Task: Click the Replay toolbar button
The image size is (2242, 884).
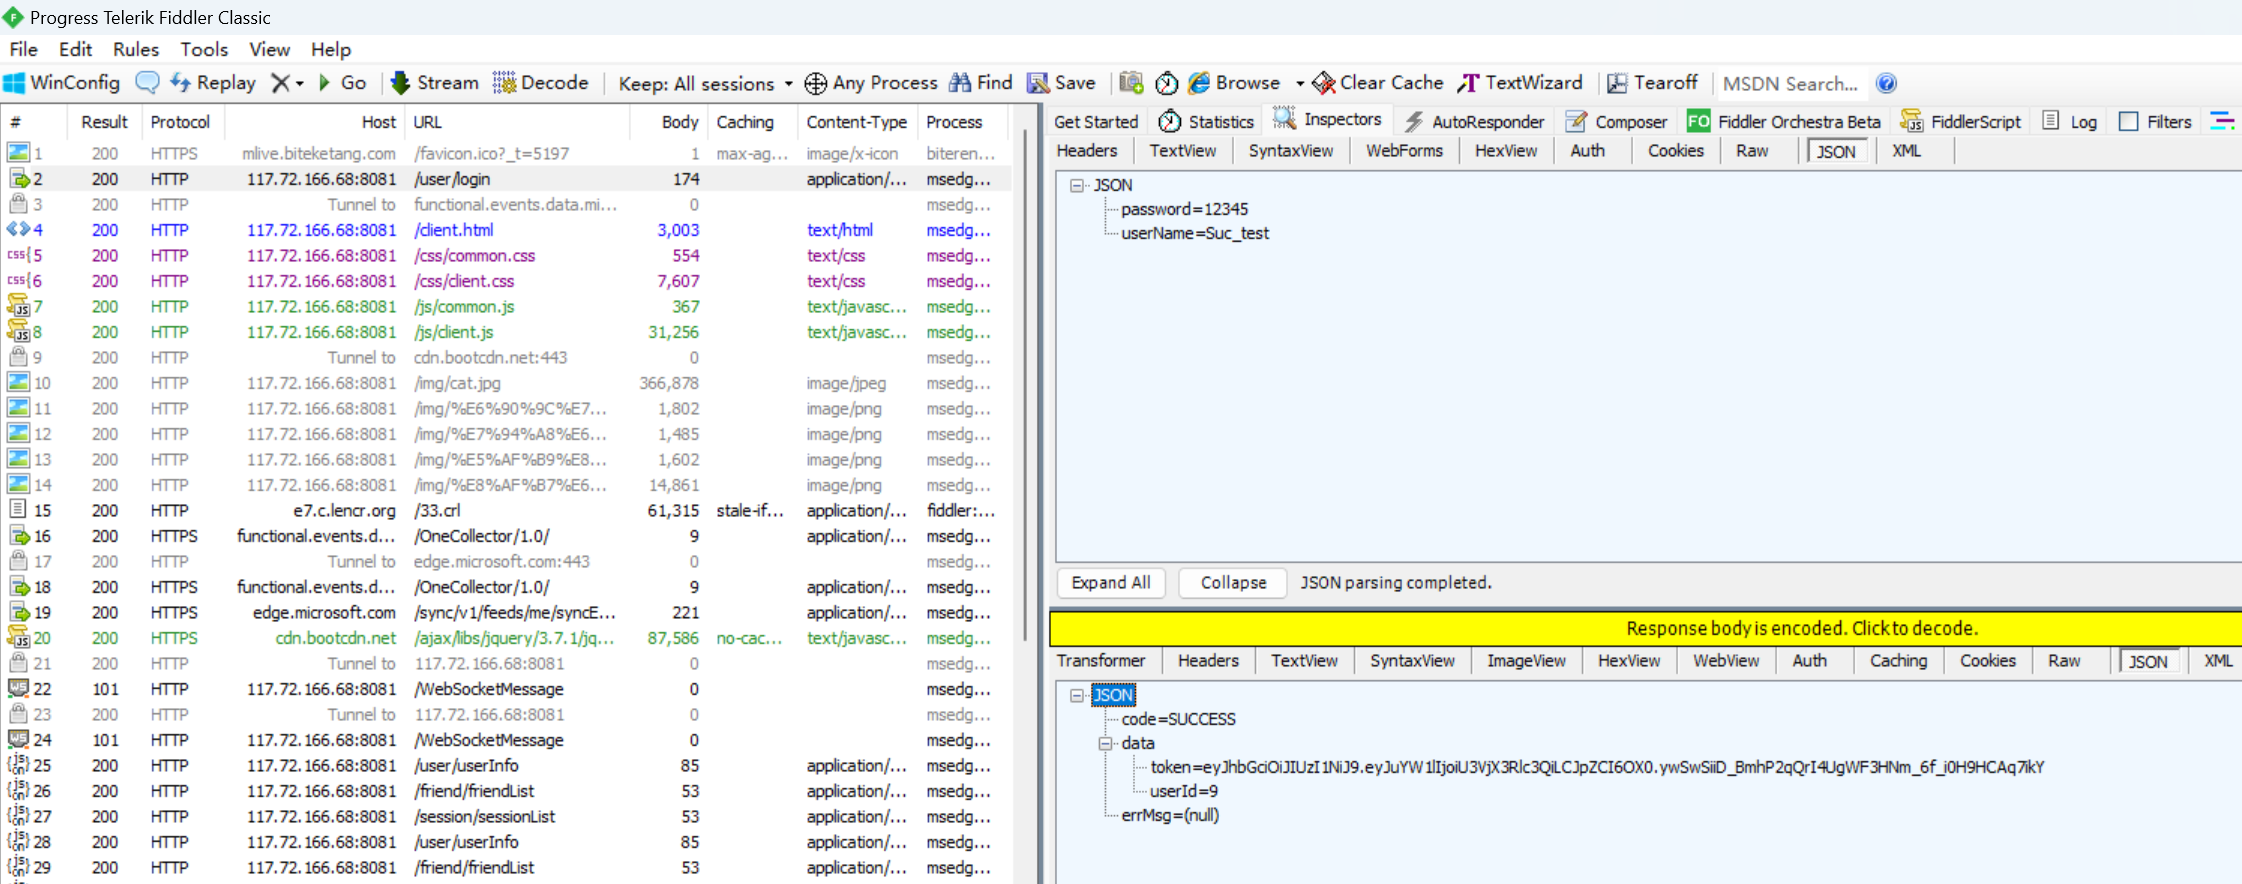Action: tap(213, 83)
